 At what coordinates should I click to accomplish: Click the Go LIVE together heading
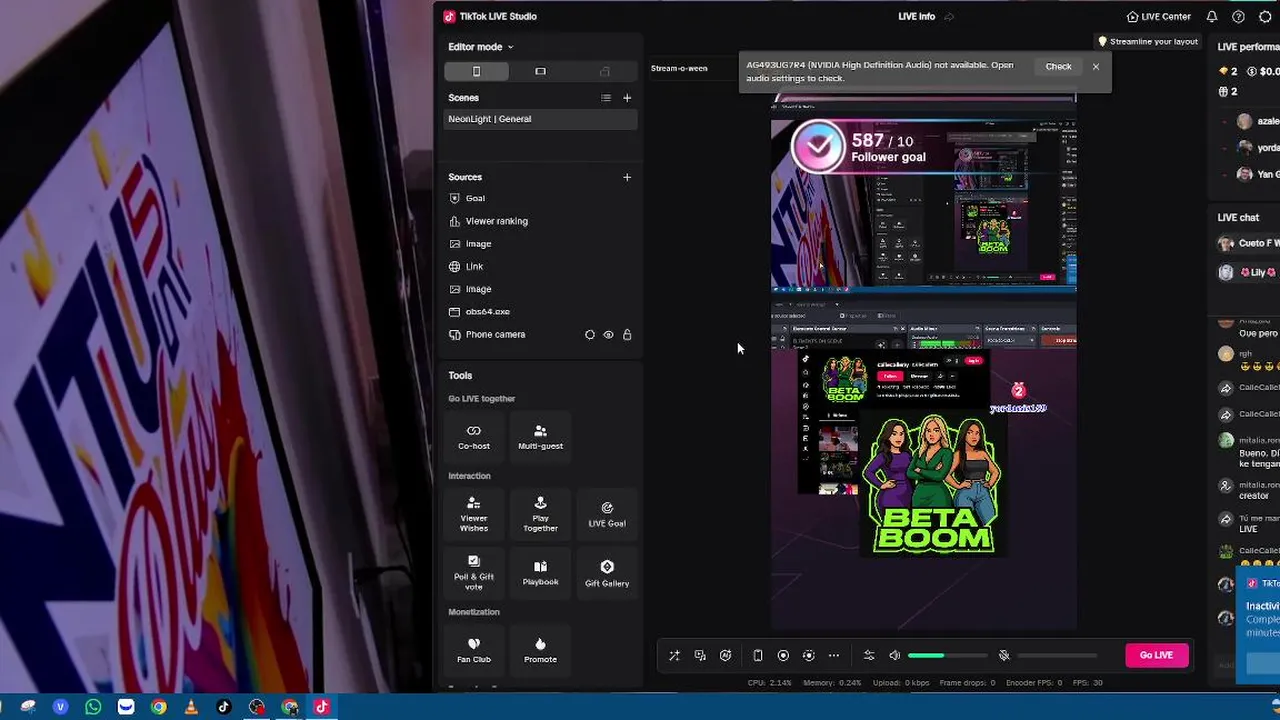coord(482,399)
